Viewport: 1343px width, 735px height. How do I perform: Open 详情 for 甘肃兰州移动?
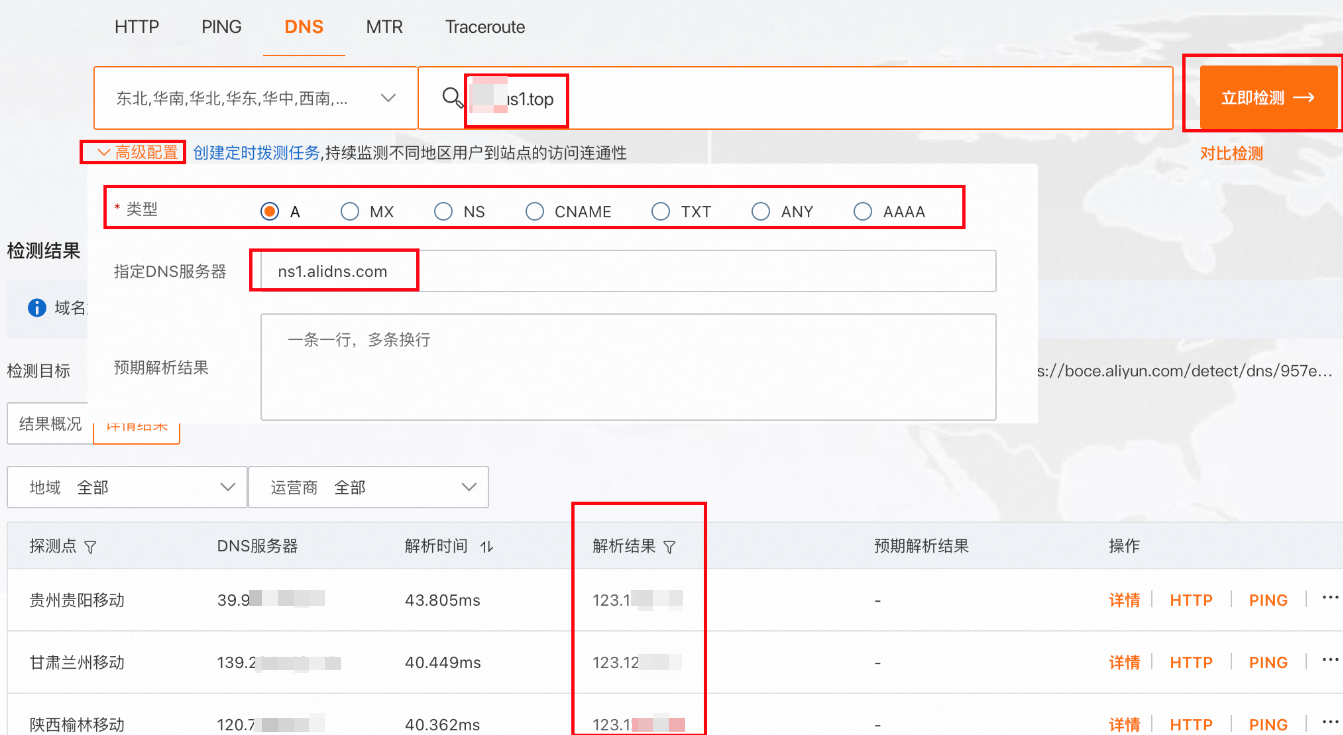(1124, 662)
